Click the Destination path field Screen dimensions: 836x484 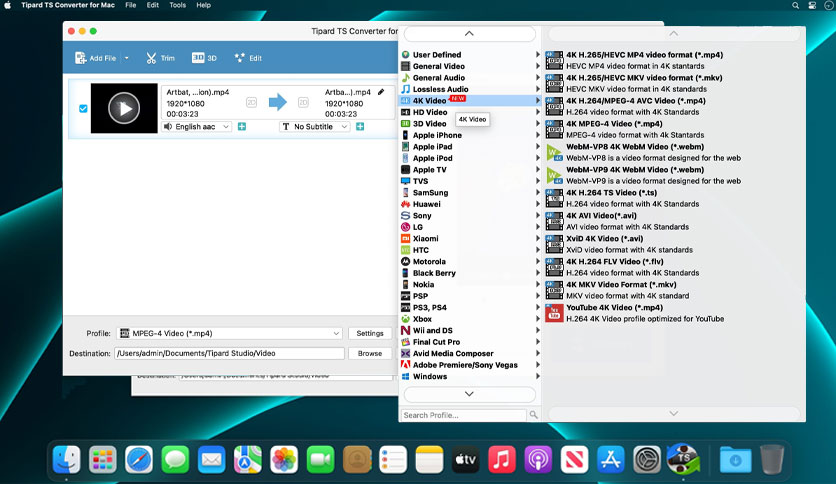229,353
